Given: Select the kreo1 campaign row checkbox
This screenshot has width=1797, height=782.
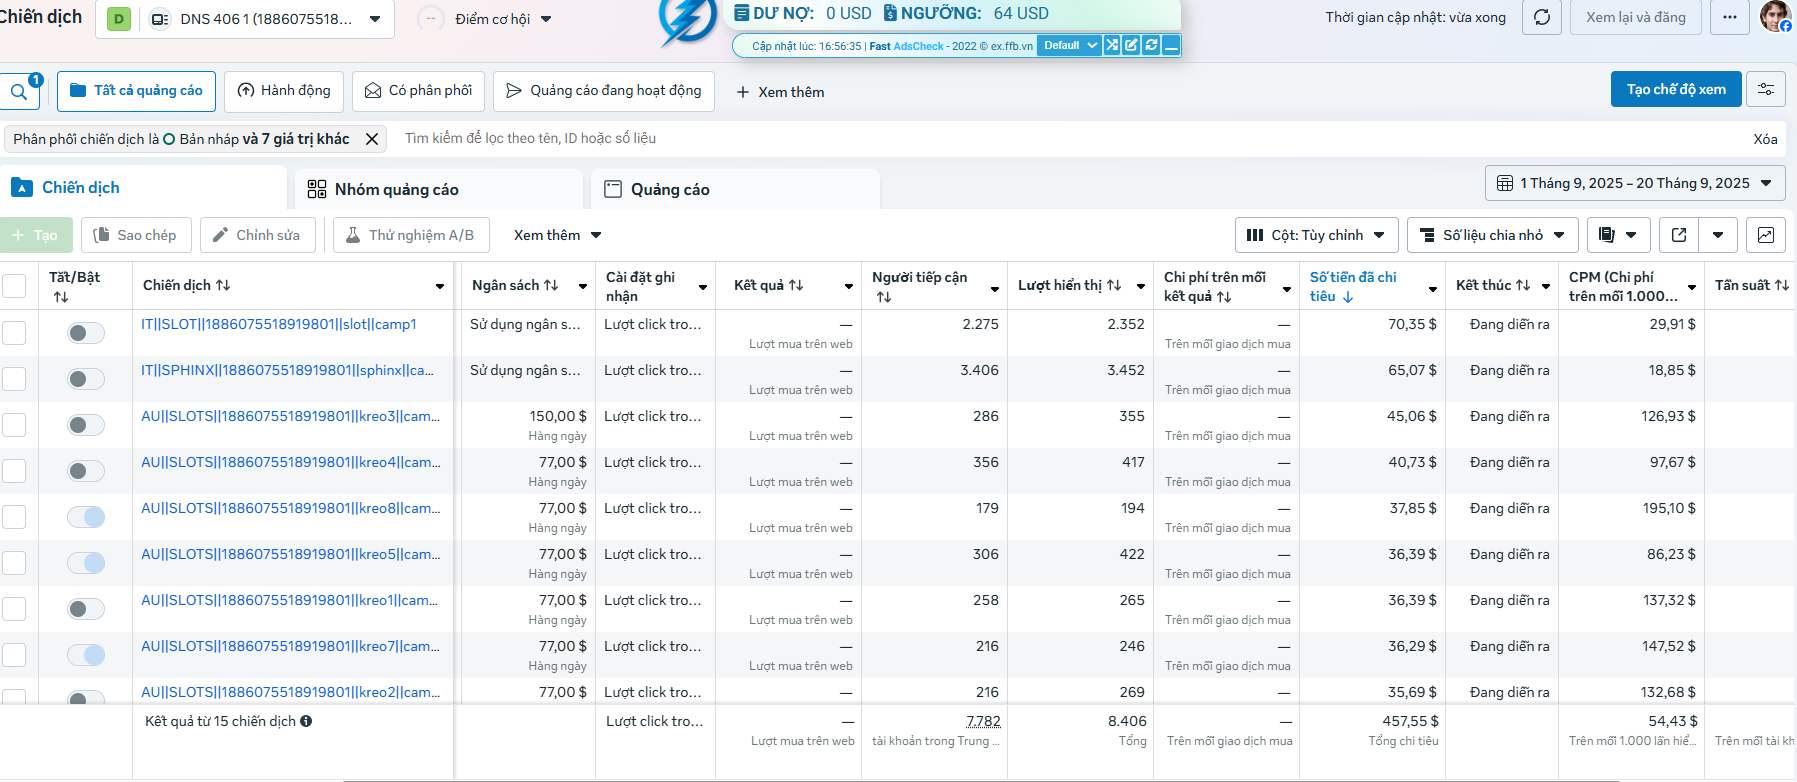Looking at the screenshot, I should pyautogui.click(x=14, y=609).
